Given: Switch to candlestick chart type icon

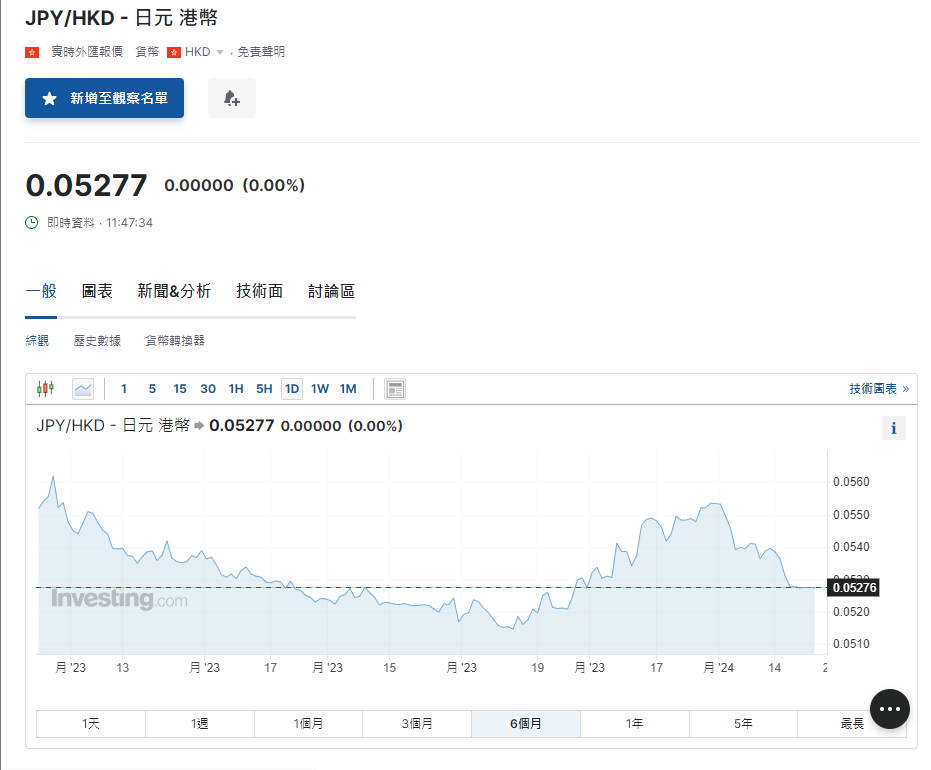Looking at the screenshot, I should [x=45, y=389].
